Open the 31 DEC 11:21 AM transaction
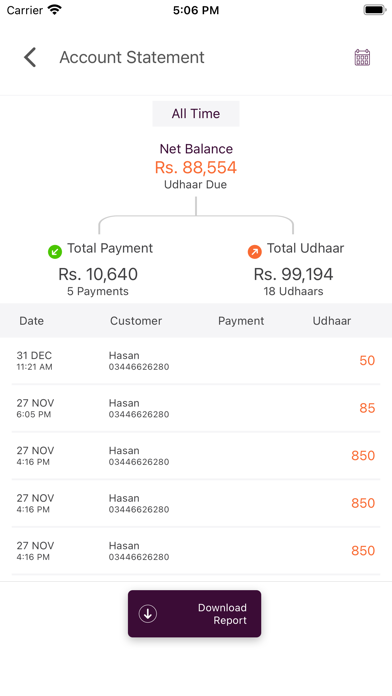392x696 pixels. [x=196, y=360]
